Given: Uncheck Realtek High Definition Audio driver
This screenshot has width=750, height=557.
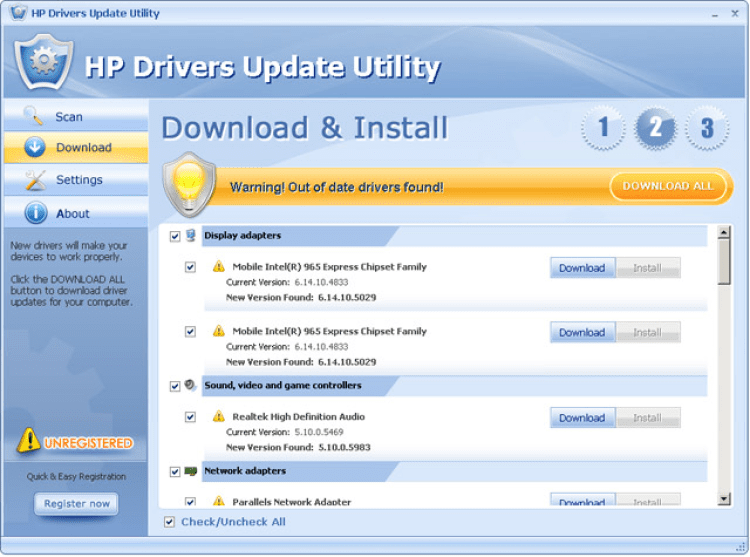Looking at the screenshot, I should (190, 417).
